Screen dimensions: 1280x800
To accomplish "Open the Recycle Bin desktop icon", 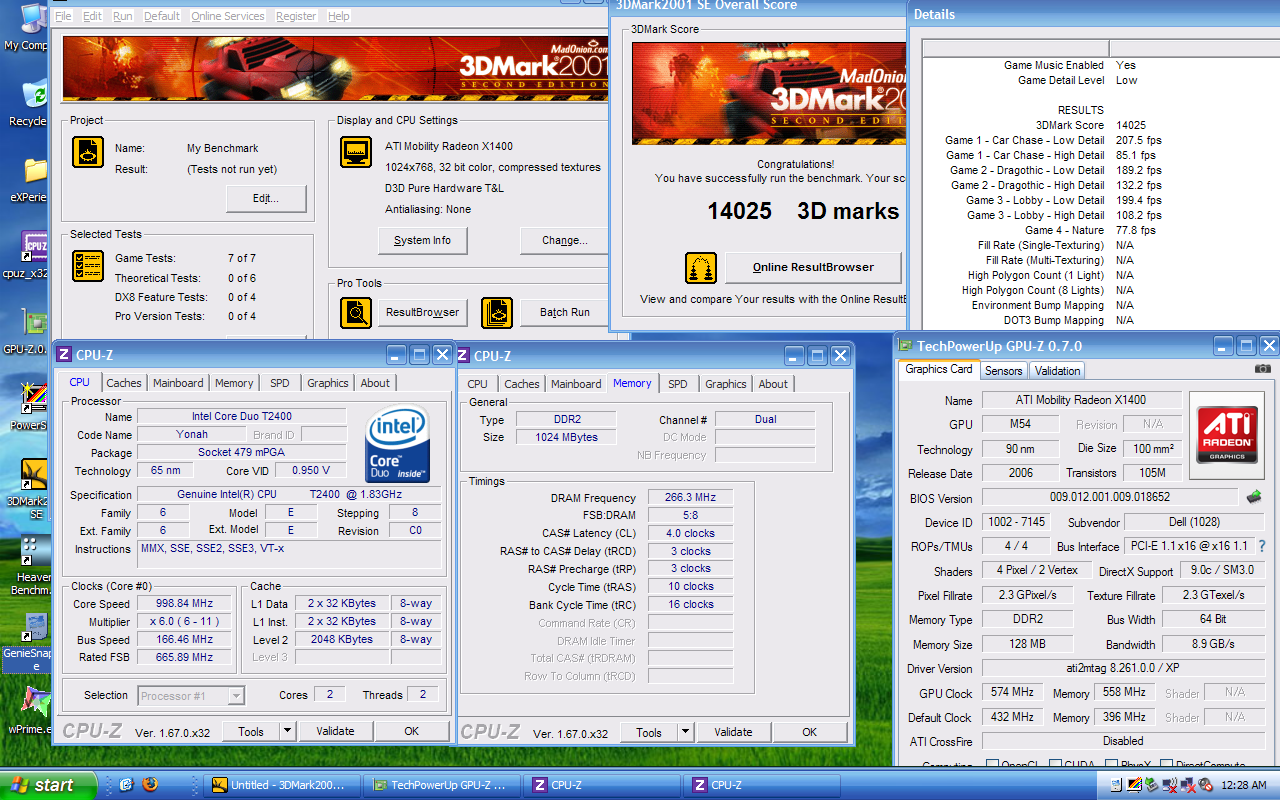I will [30, 100].
